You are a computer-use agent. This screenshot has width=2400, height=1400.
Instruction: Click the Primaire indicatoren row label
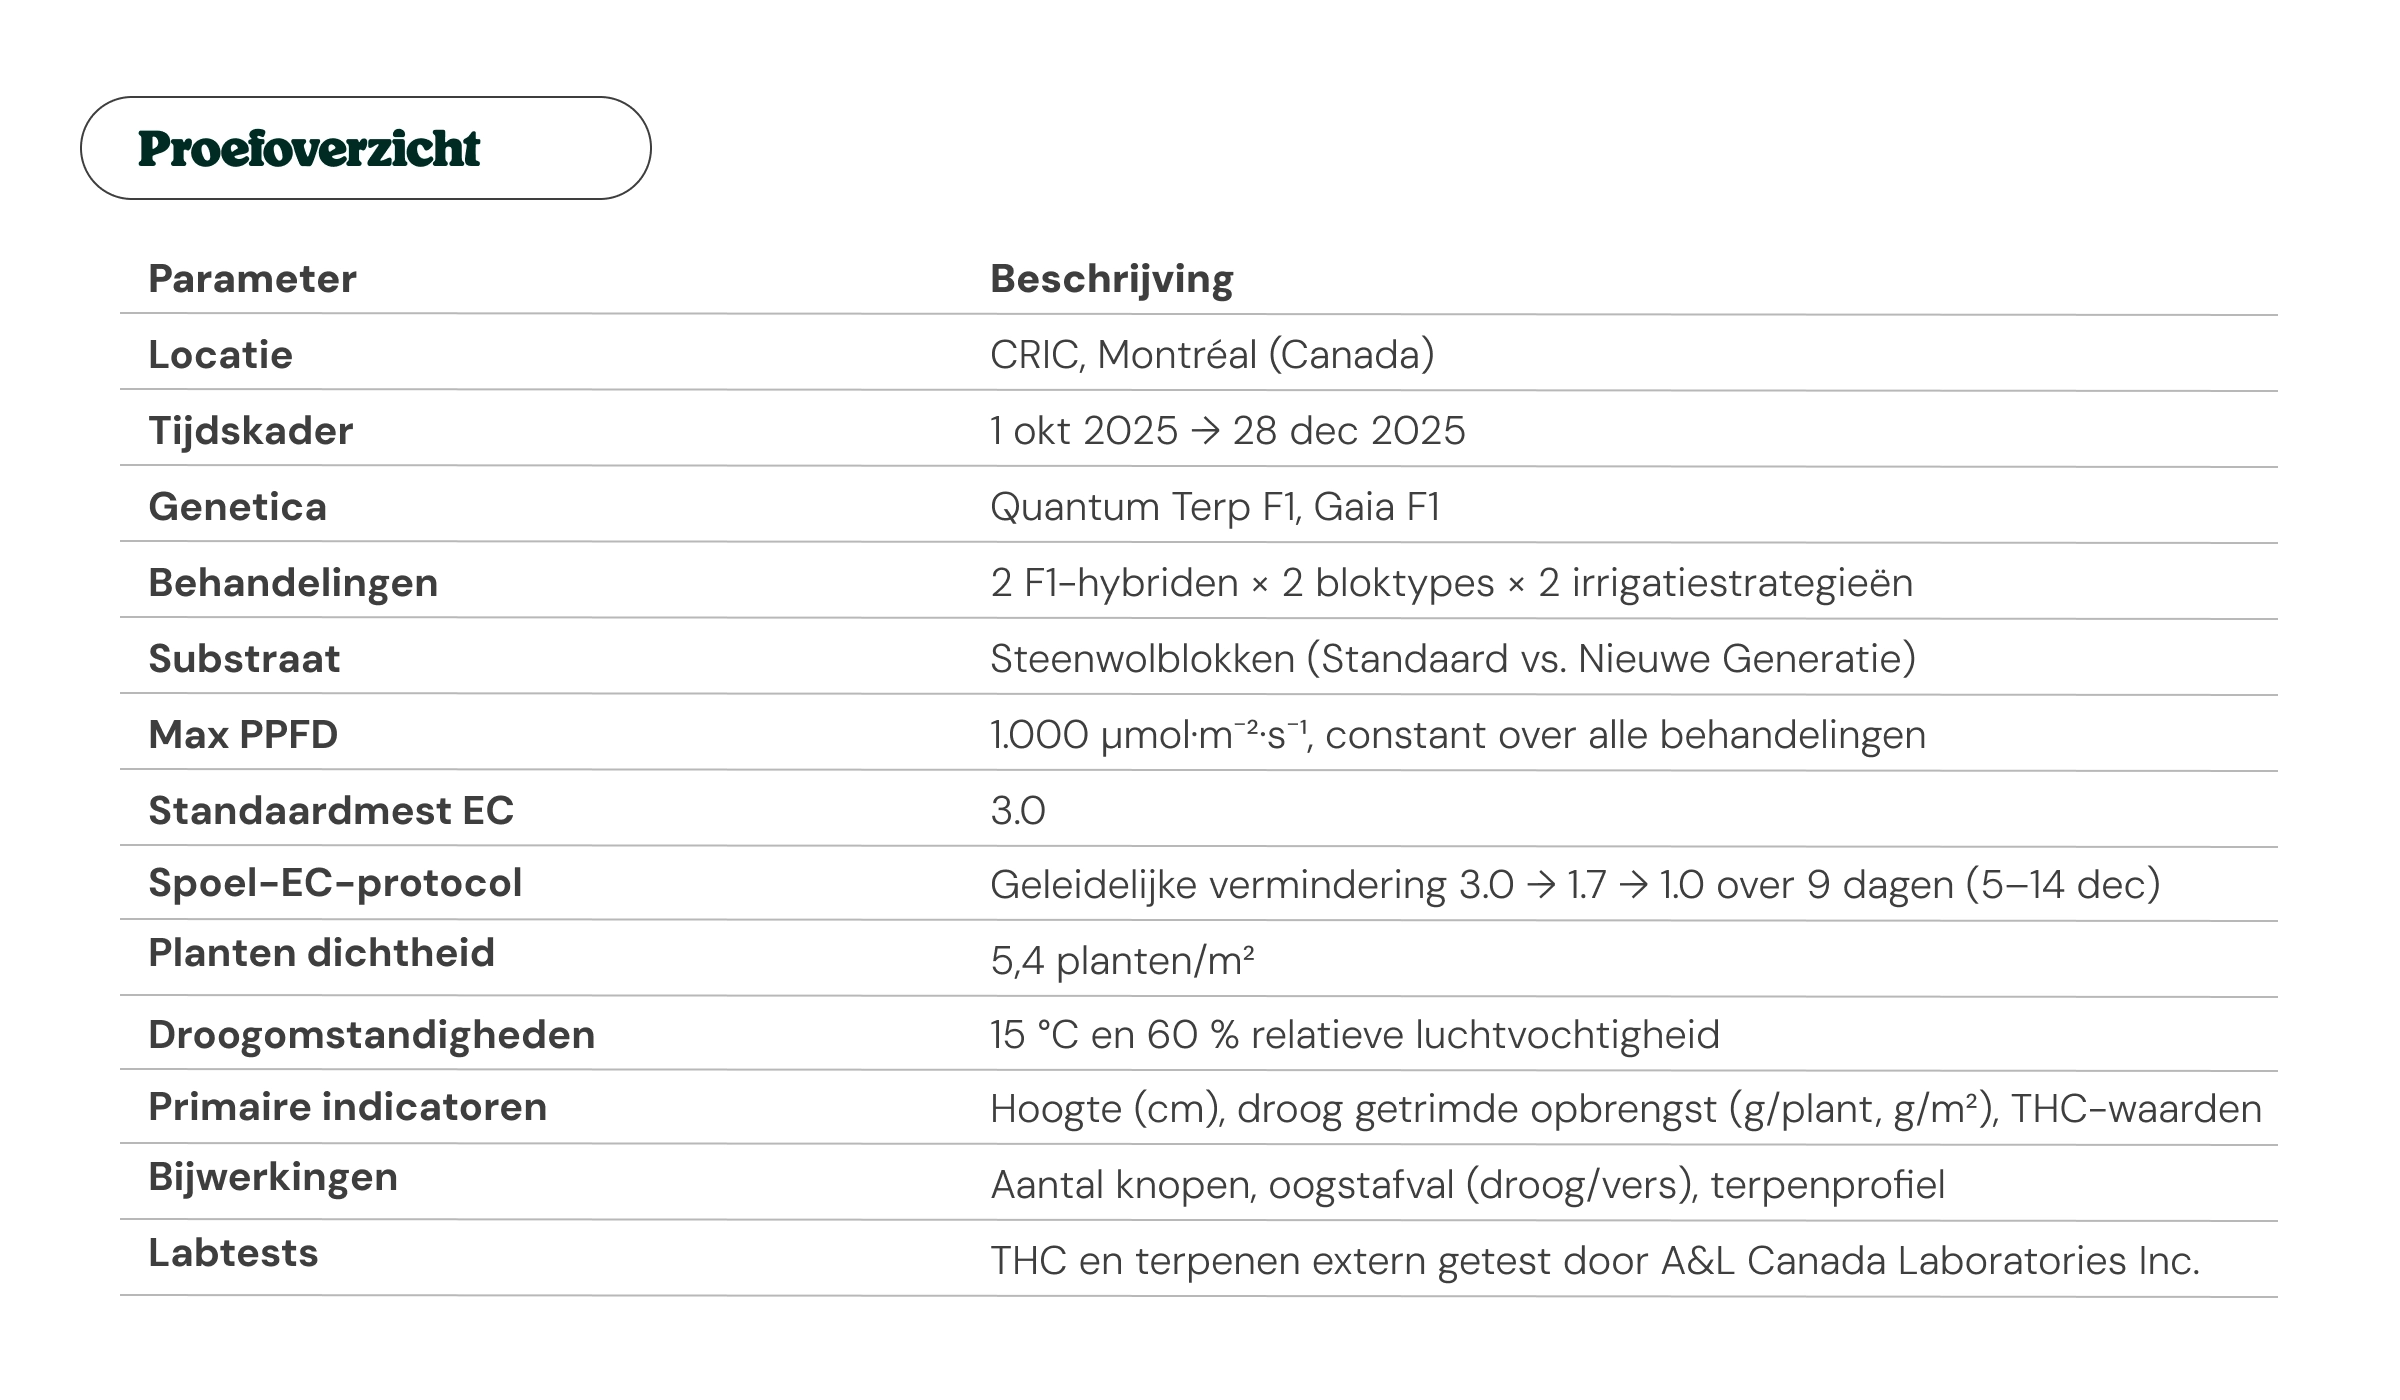[348, 1107]
